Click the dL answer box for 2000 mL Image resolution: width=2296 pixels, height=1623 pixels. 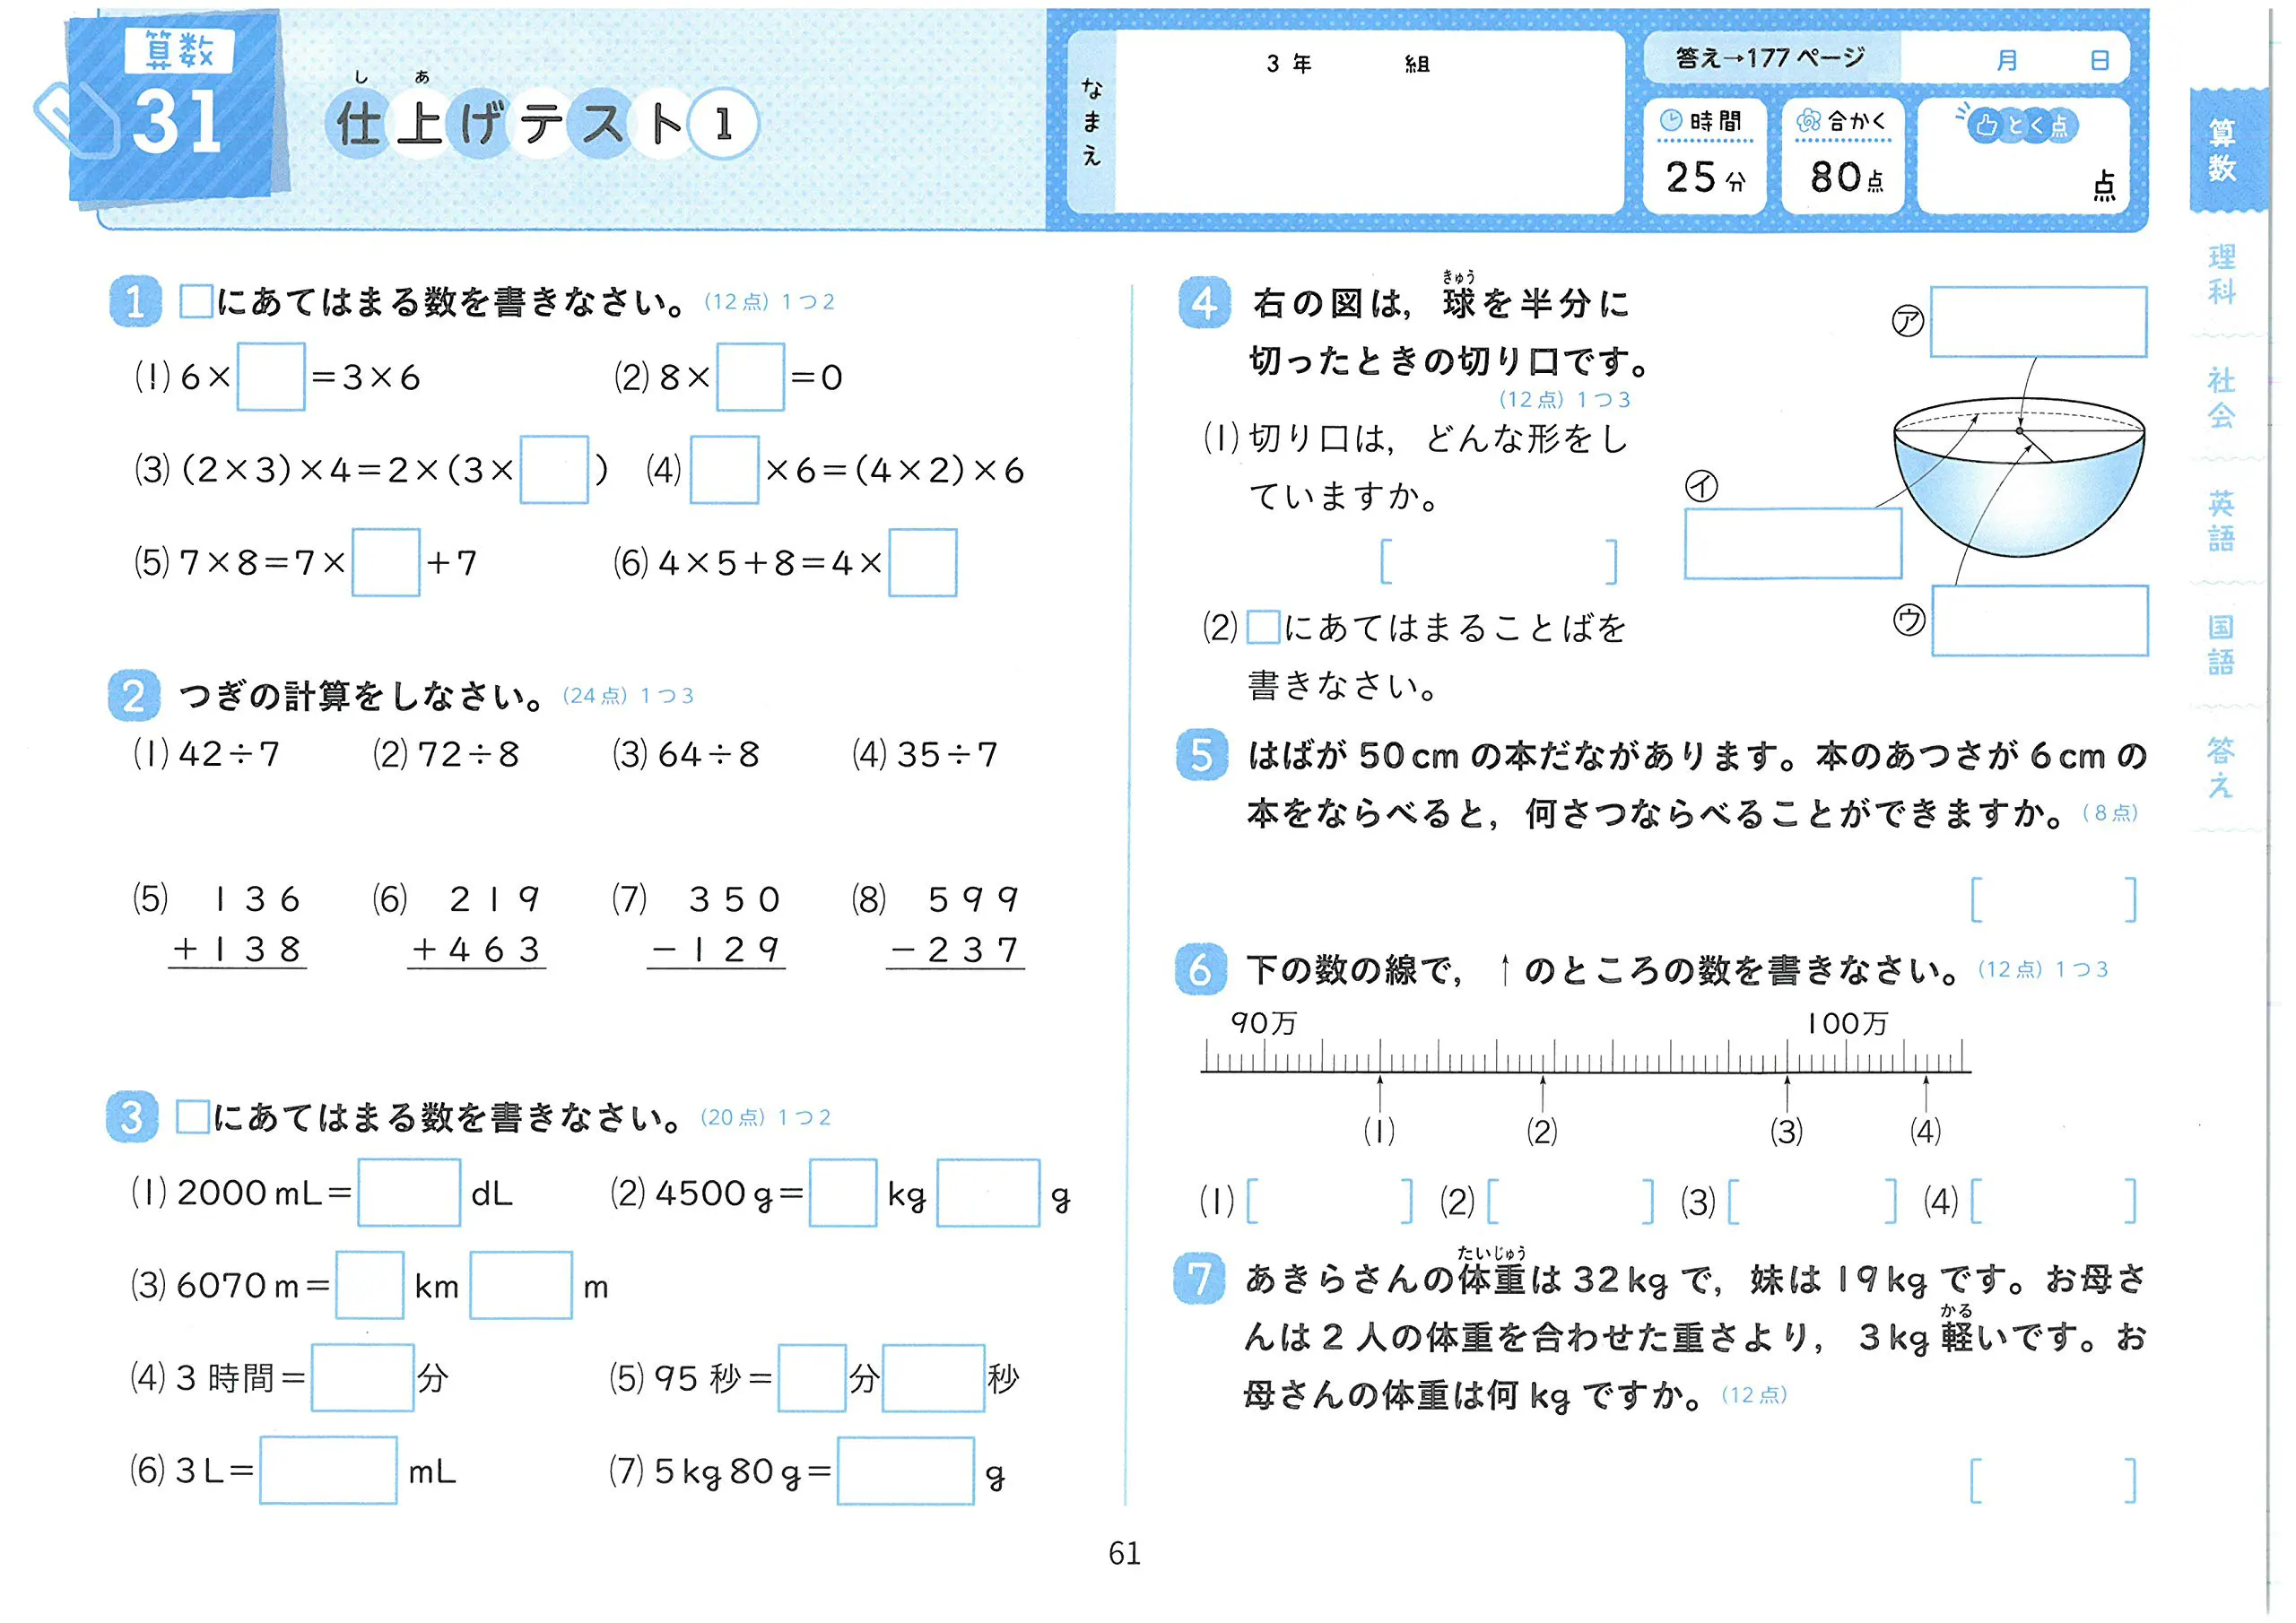(x=409, y=1192)
